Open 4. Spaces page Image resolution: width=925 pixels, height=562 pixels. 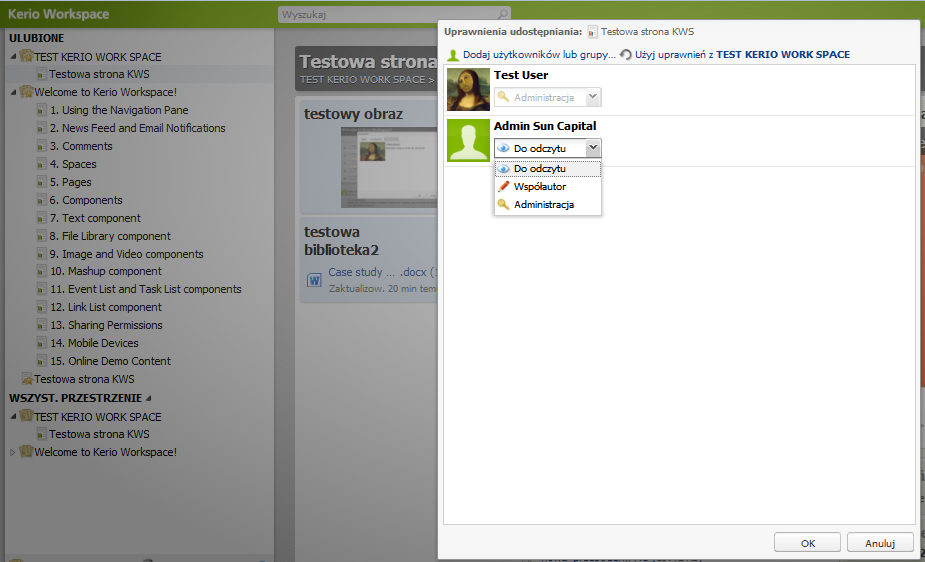[x=73, y=164]
